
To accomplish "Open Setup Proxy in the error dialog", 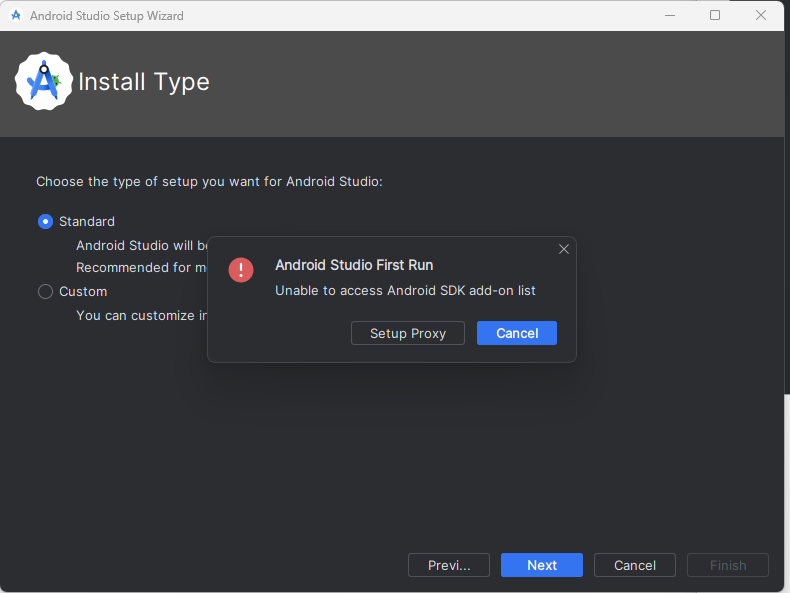I will point(408,333).
